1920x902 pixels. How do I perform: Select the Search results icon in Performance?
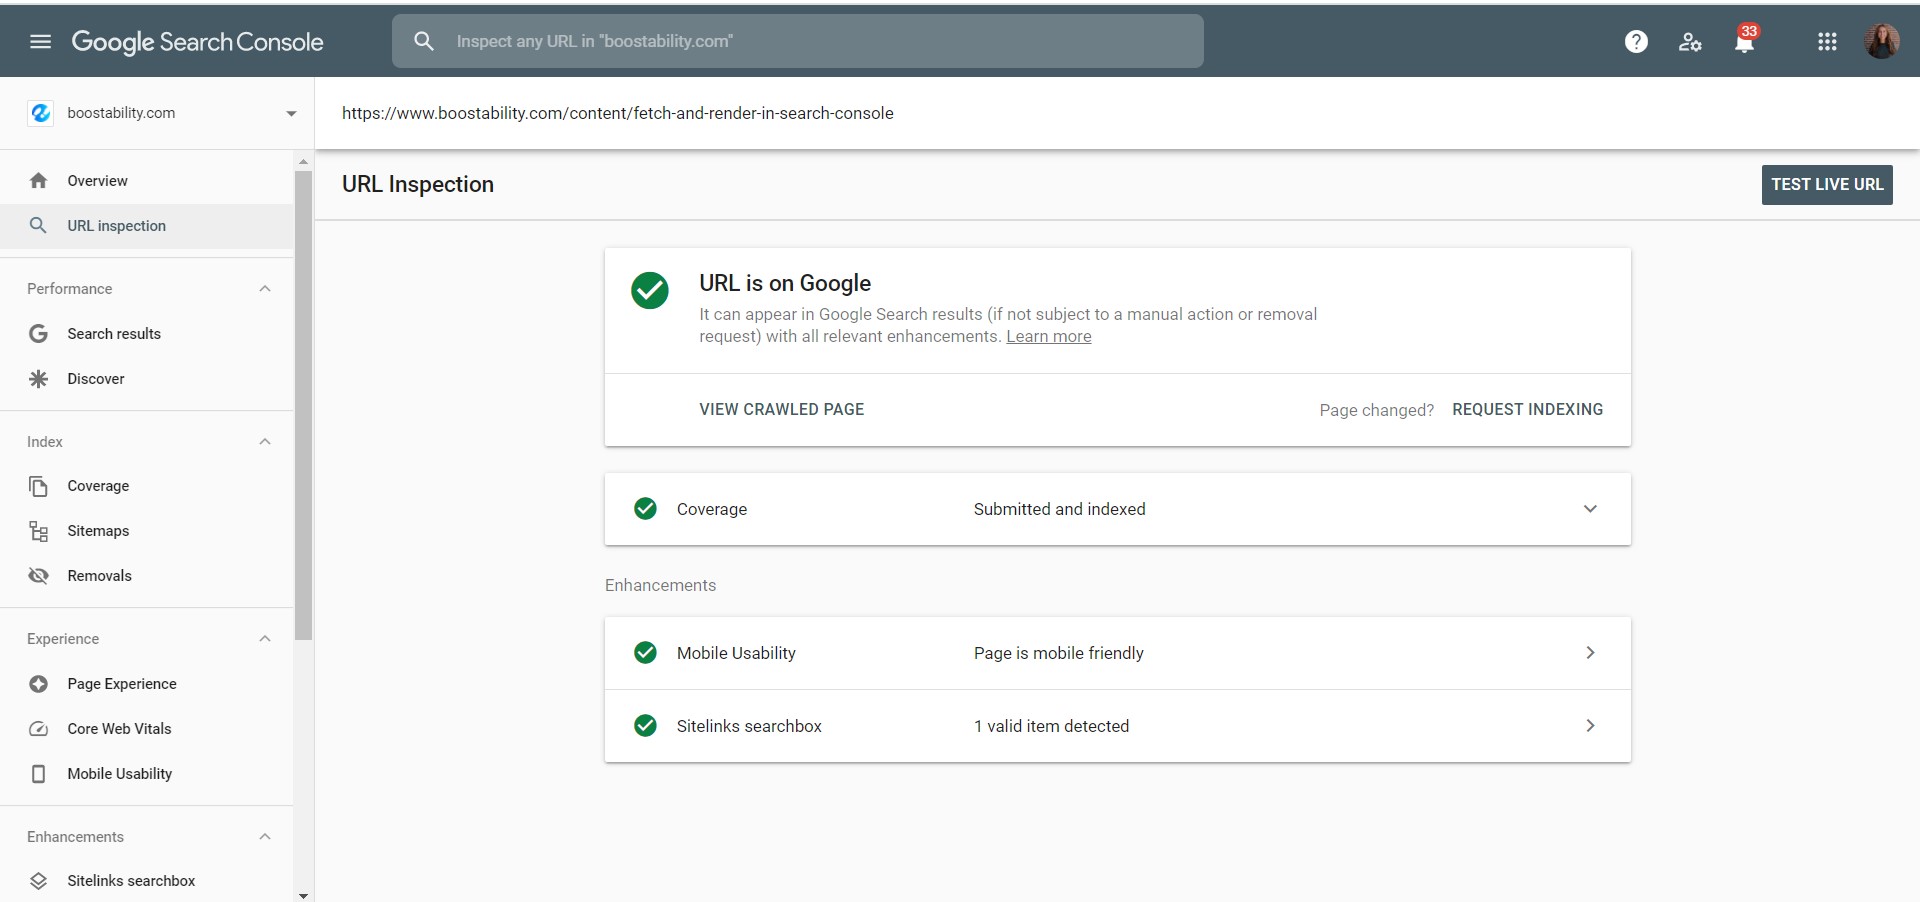tap(38, 333)
